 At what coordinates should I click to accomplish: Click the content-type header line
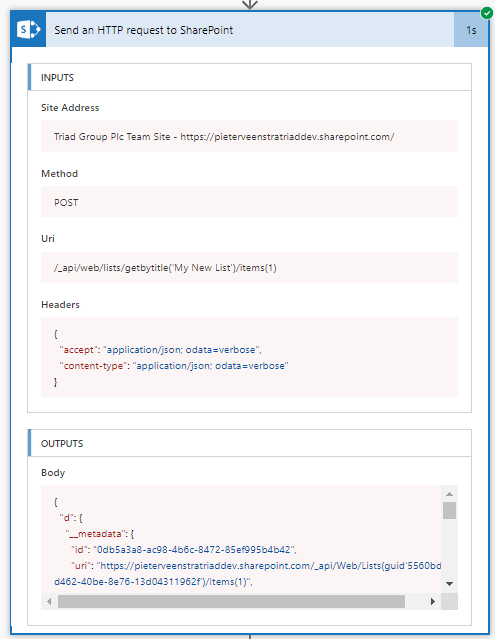(x=174, y=366)
